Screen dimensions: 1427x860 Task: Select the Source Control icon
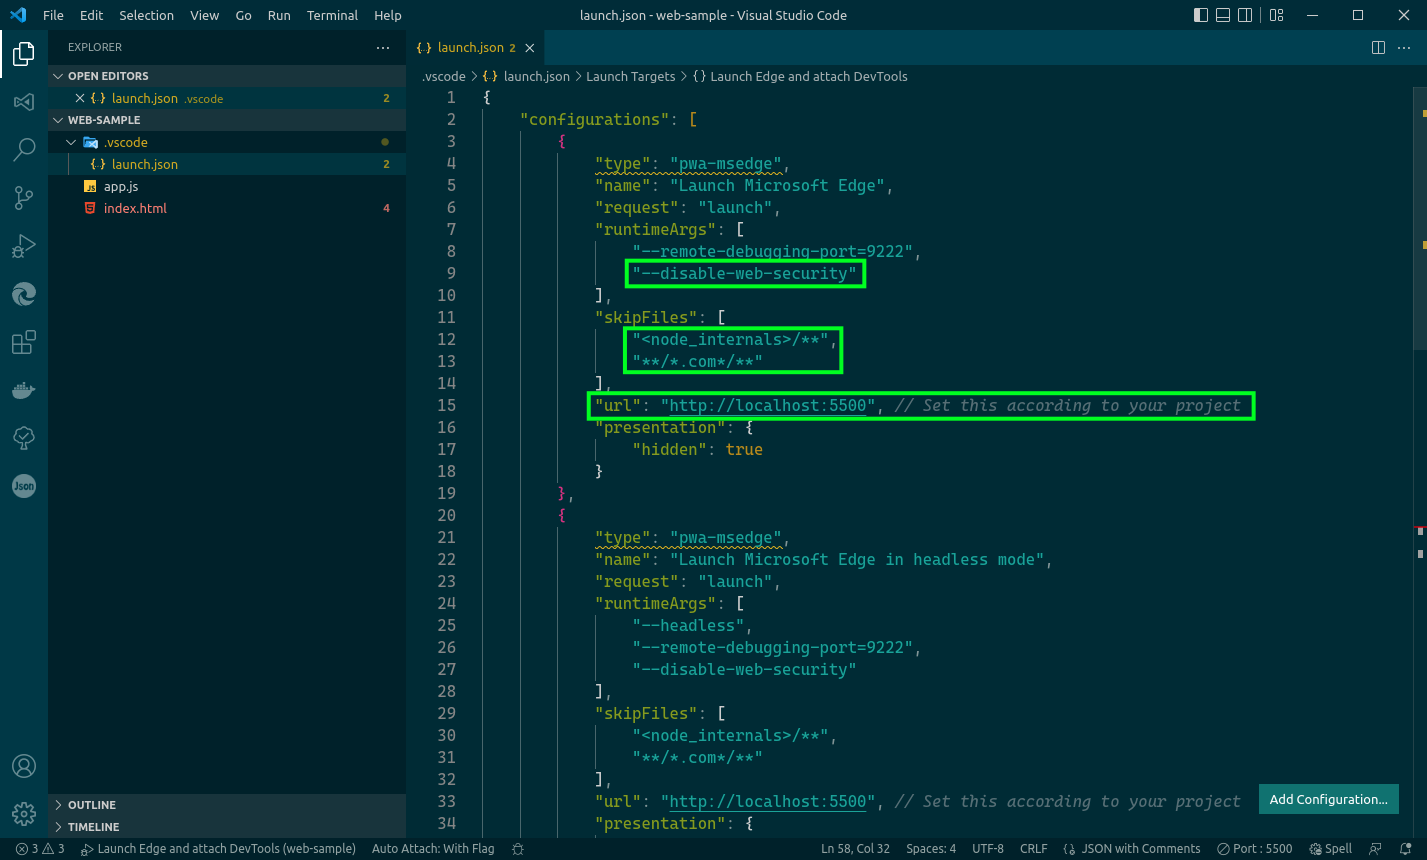coord(23,197)
